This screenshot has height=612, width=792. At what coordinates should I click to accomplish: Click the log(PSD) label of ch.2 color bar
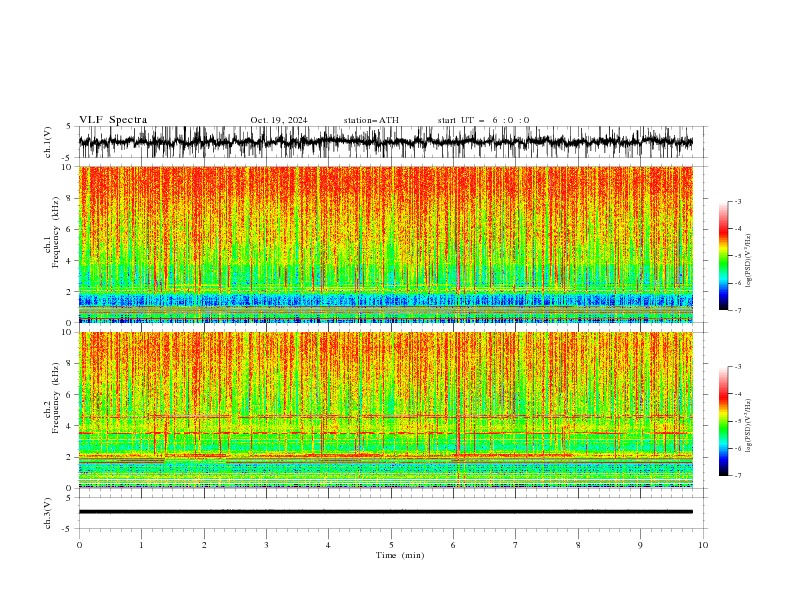749,426
